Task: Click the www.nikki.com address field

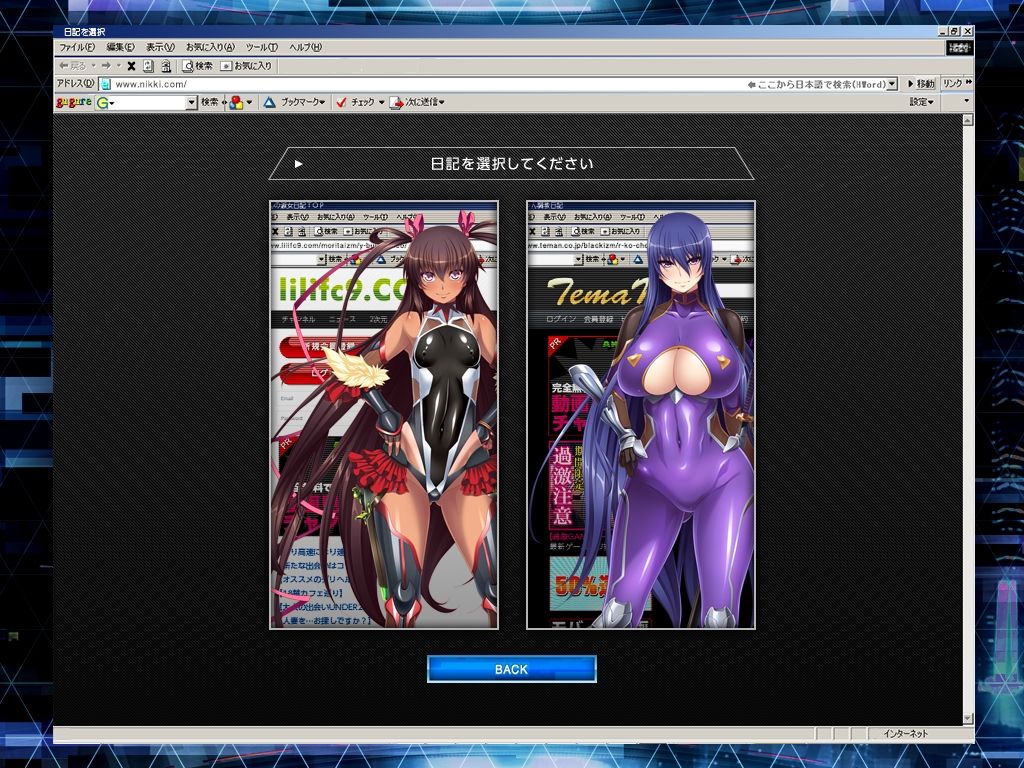Action: pos(424,84)
